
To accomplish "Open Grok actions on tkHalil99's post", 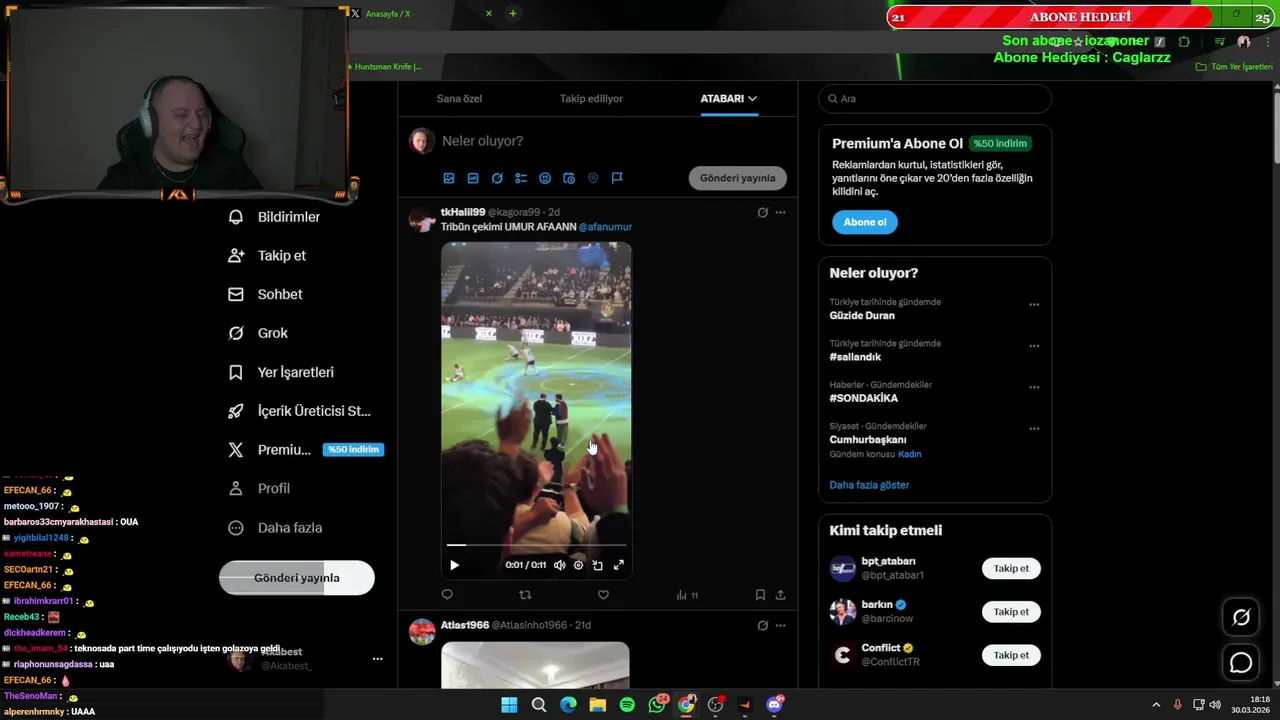I will tap(762, 212).
